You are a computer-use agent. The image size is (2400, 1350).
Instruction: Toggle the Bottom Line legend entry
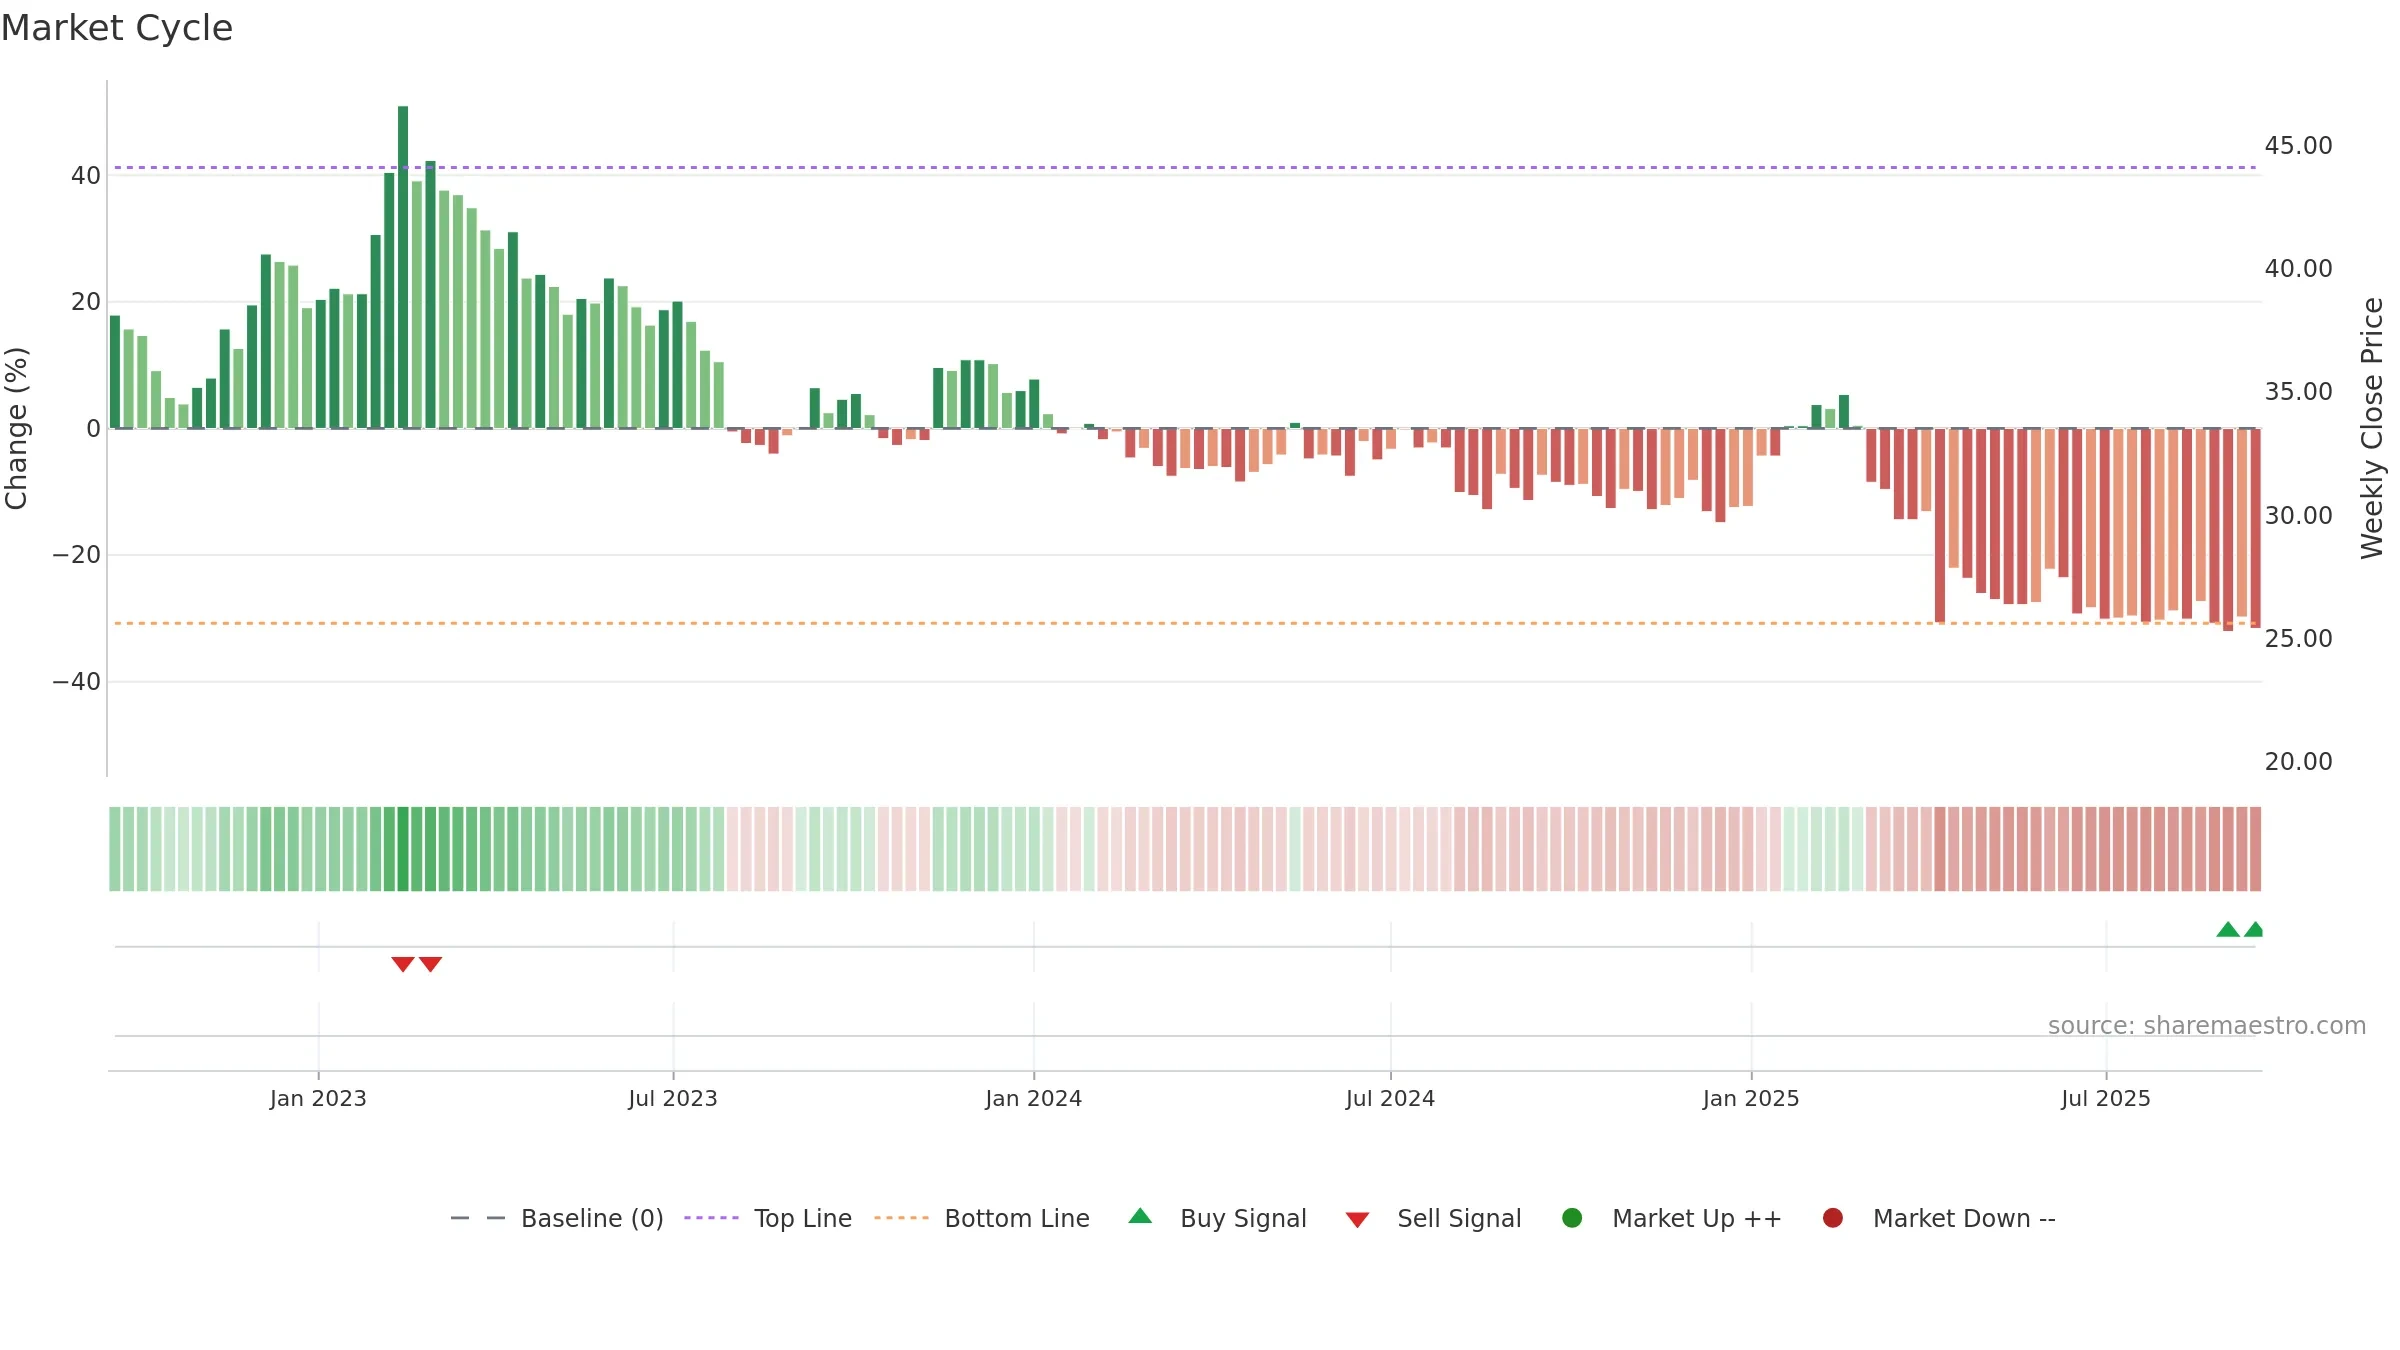[982, 1218]
